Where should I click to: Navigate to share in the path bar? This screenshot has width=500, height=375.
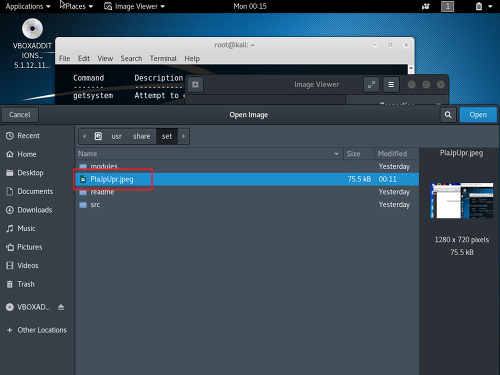142,136
